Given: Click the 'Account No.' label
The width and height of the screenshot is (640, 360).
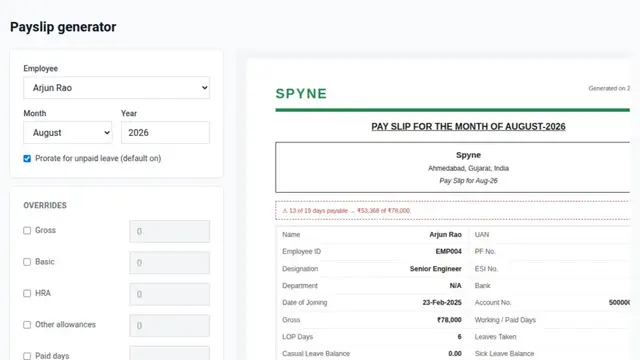Looking at the screenshot, I should click(493, 302).
